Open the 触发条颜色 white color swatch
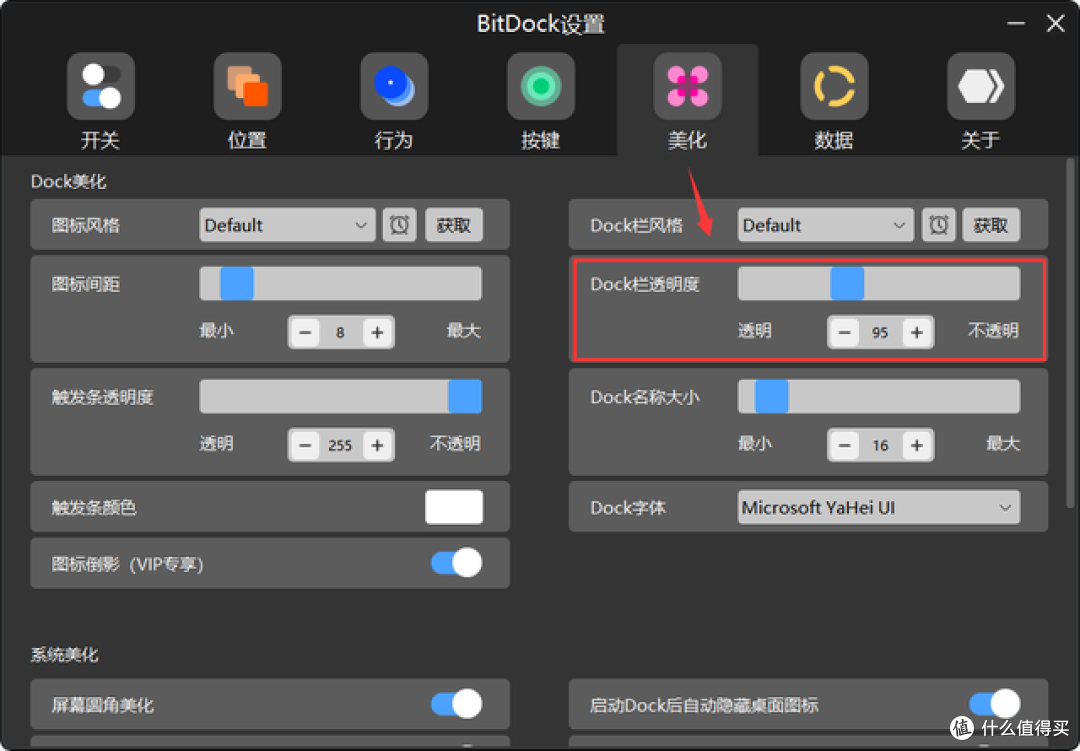The height and width of the screenshot is (751, 1080). [x=454, y=507]
